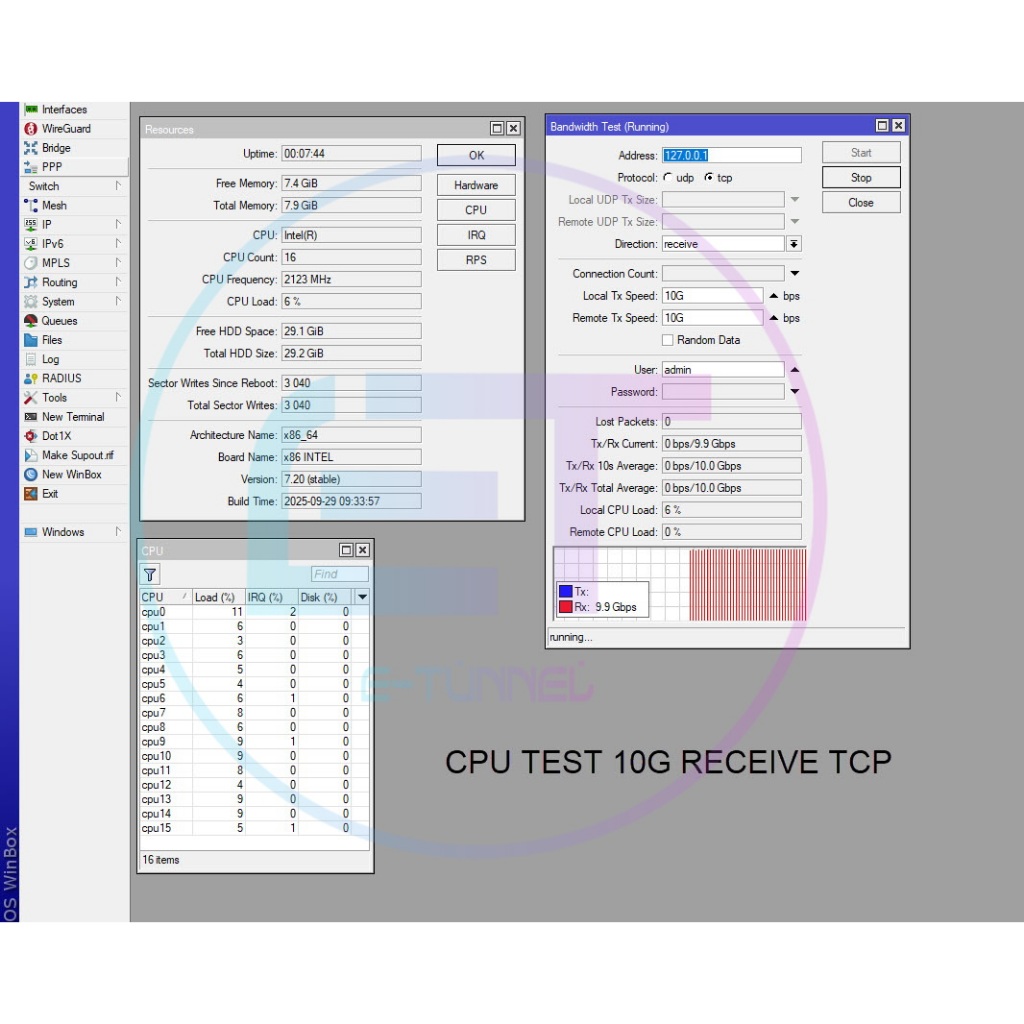Viewport: 1024px width, 1024px height.
Task: Click the red Rx color swatch
Action: coord(565,607)
